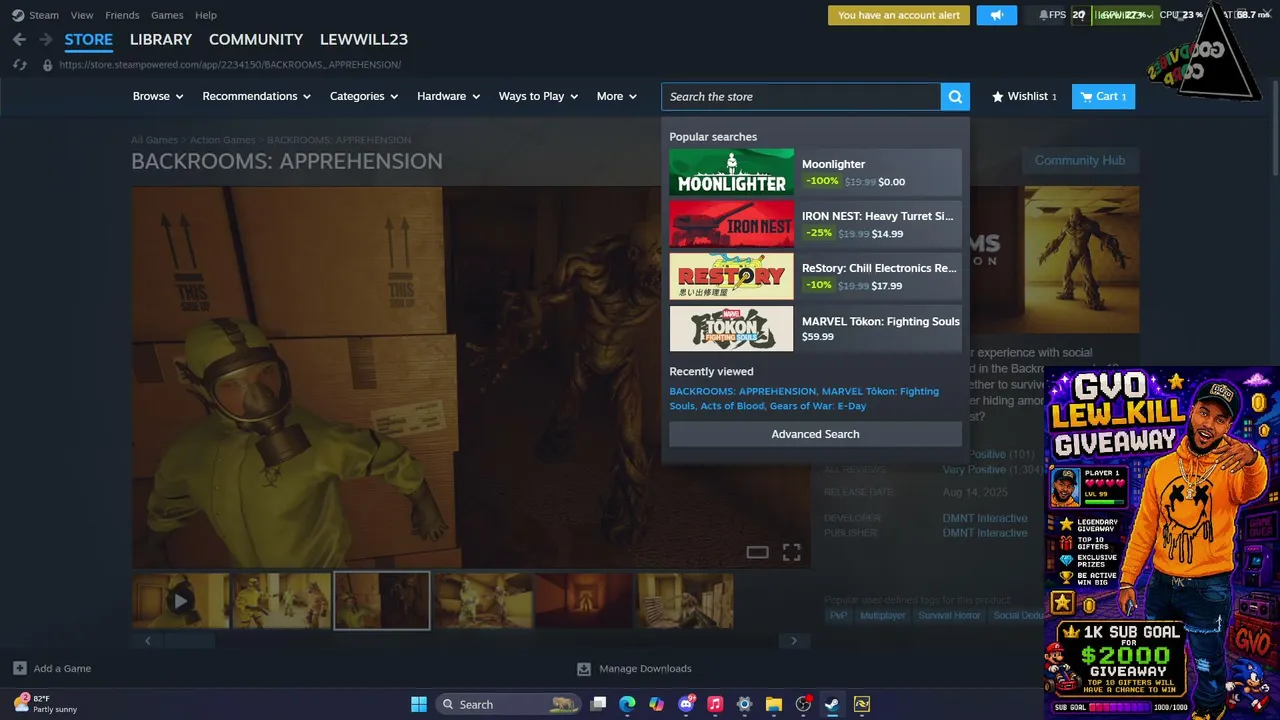The width and height of the screenshot is (1280, 720).
Task: Move the thumbnail strip back with left arrow
Action: click(x=148, y=641)
